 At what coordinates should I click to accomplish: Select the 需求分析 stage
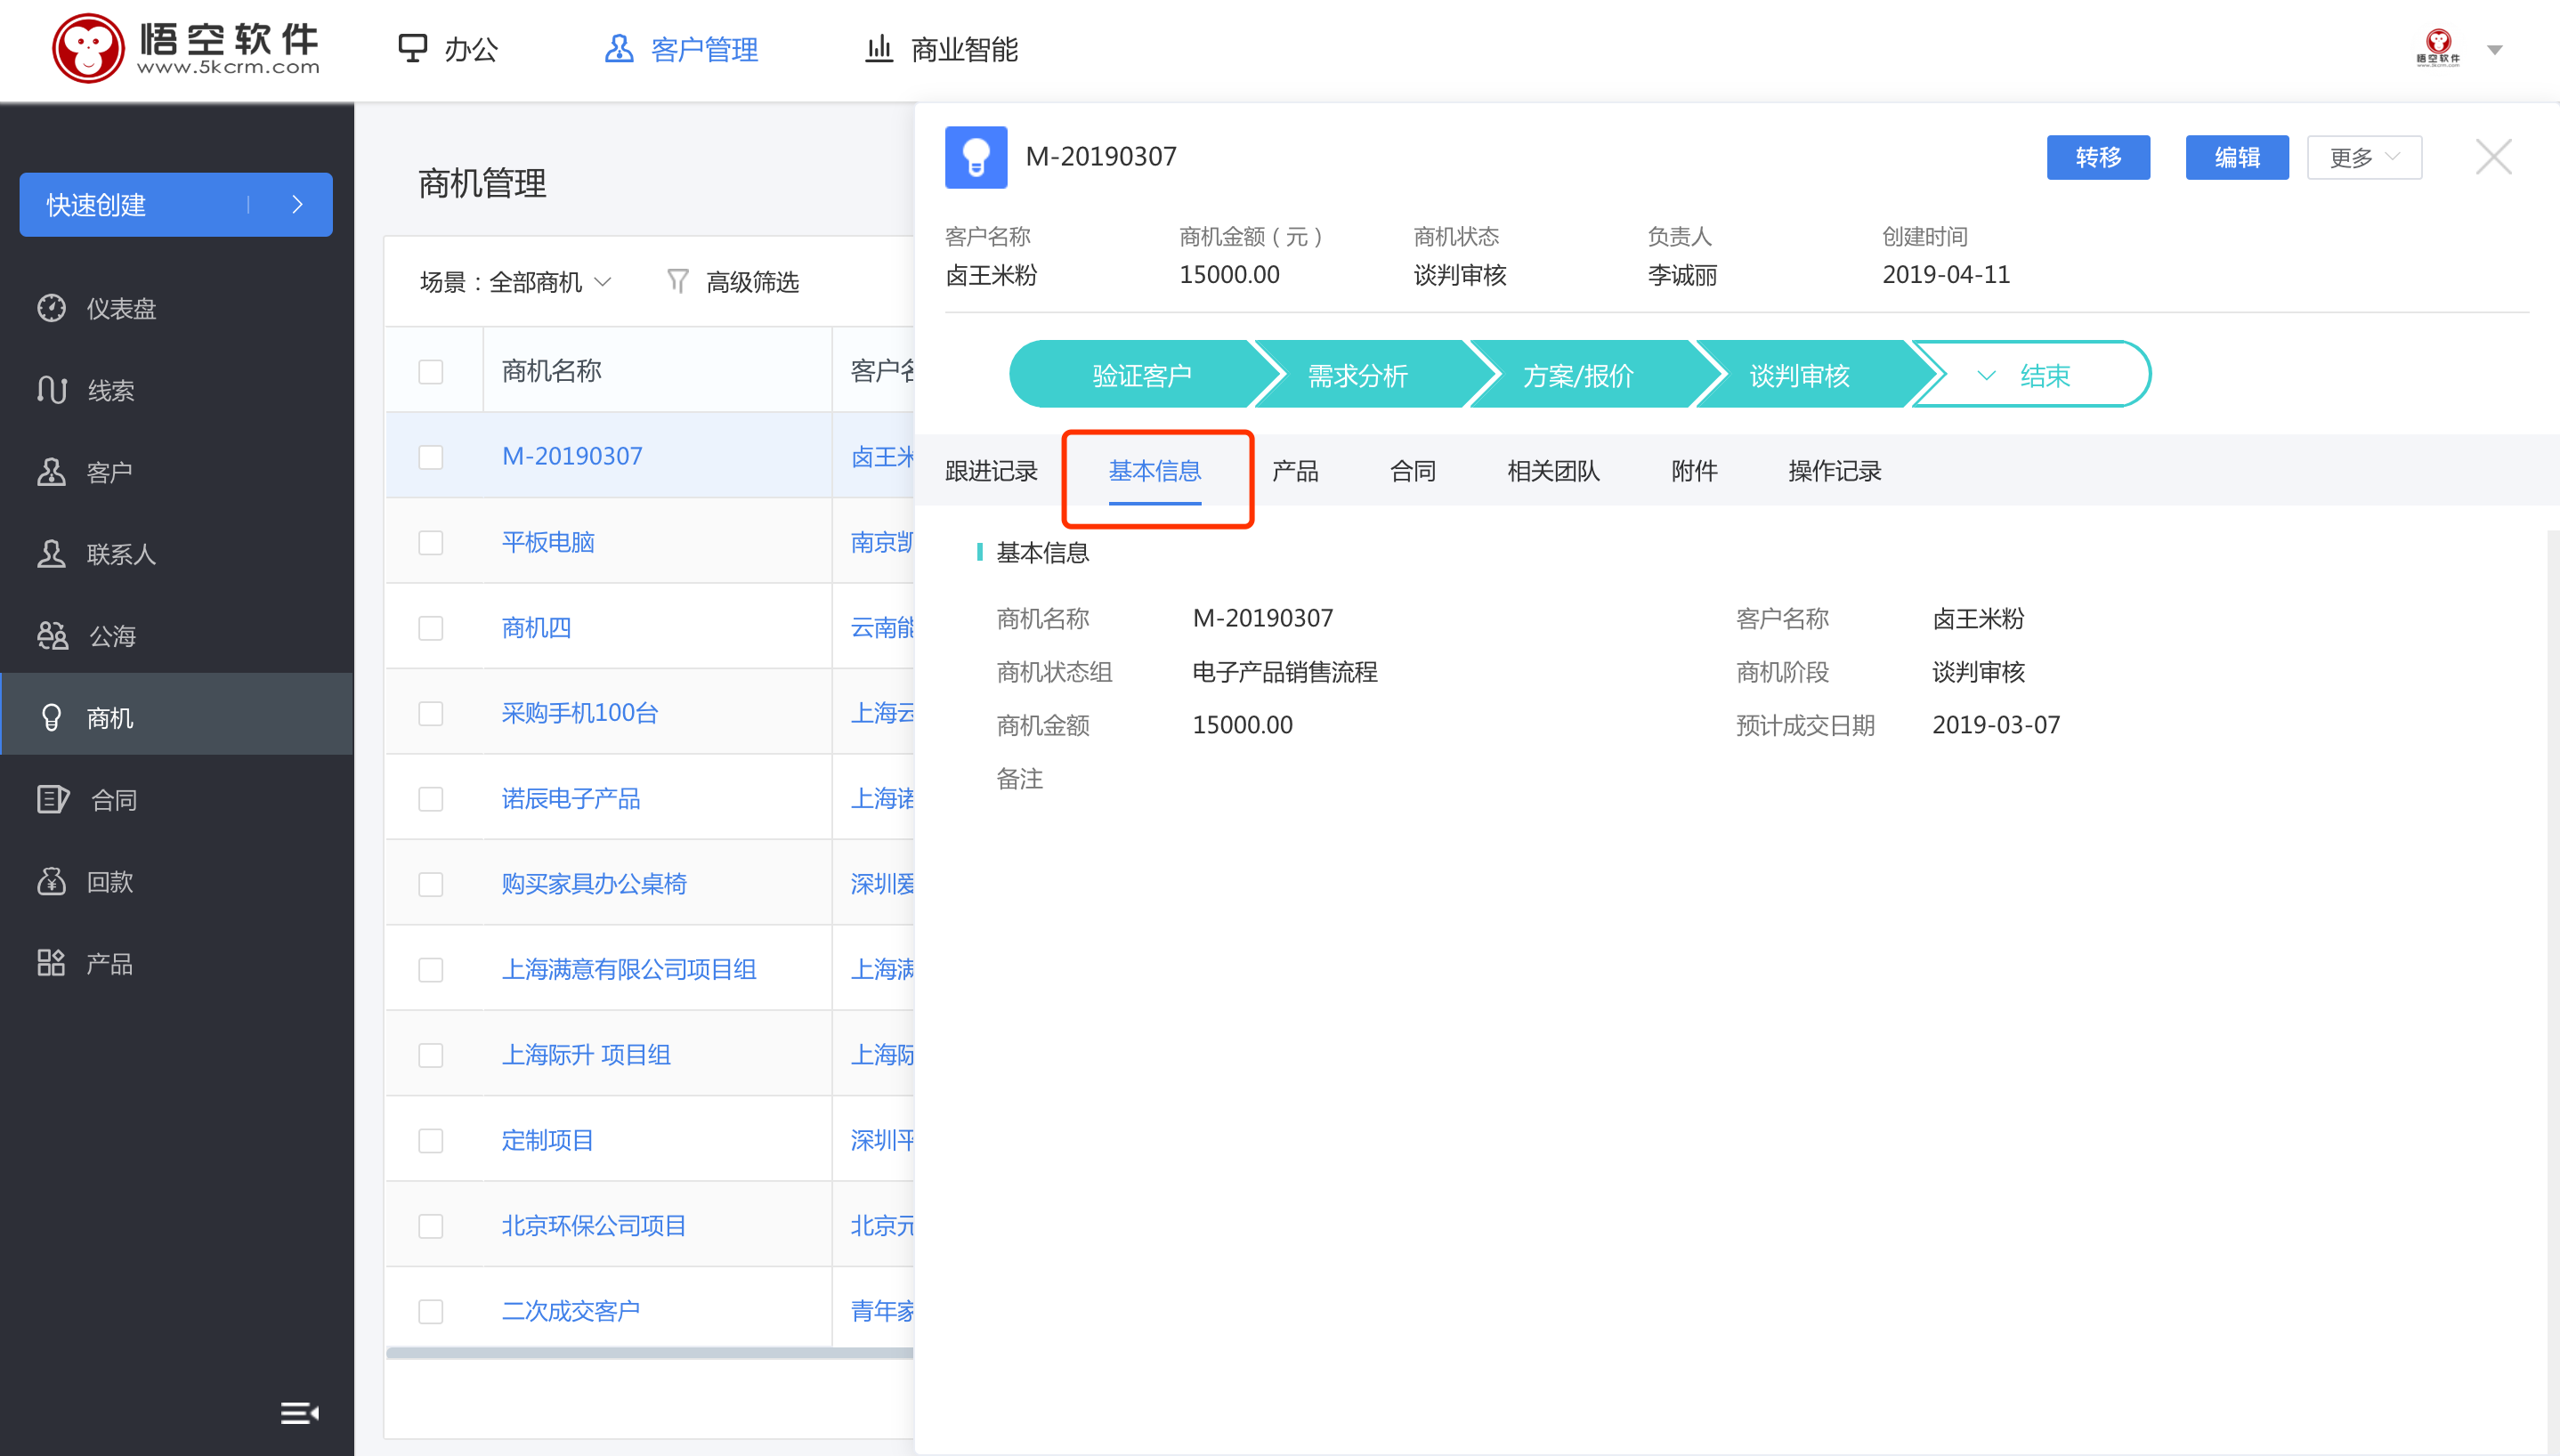point(1358,375)
